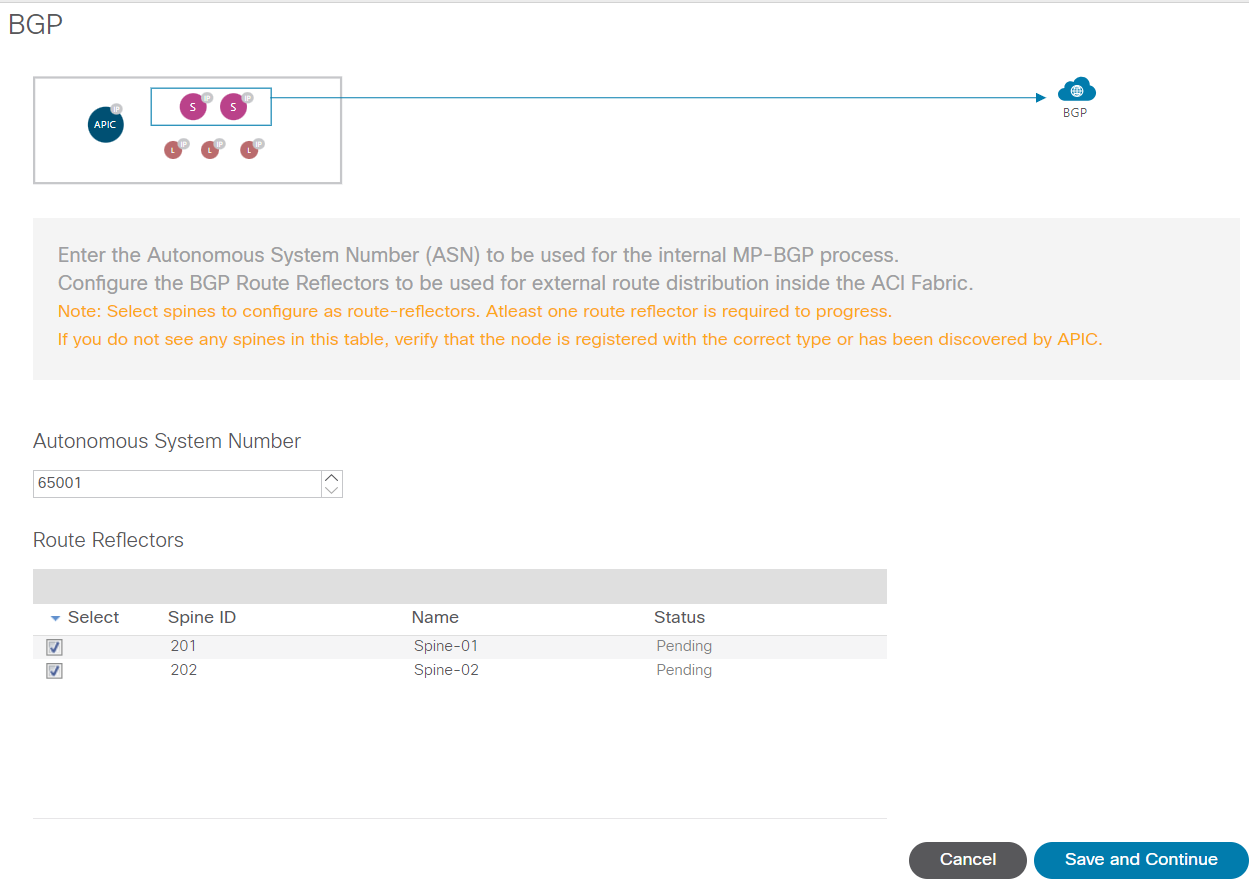The width and height of the screenshot is (1249, 885).
Task: Click the middle leaf L node icon
Action: point(210,150)
